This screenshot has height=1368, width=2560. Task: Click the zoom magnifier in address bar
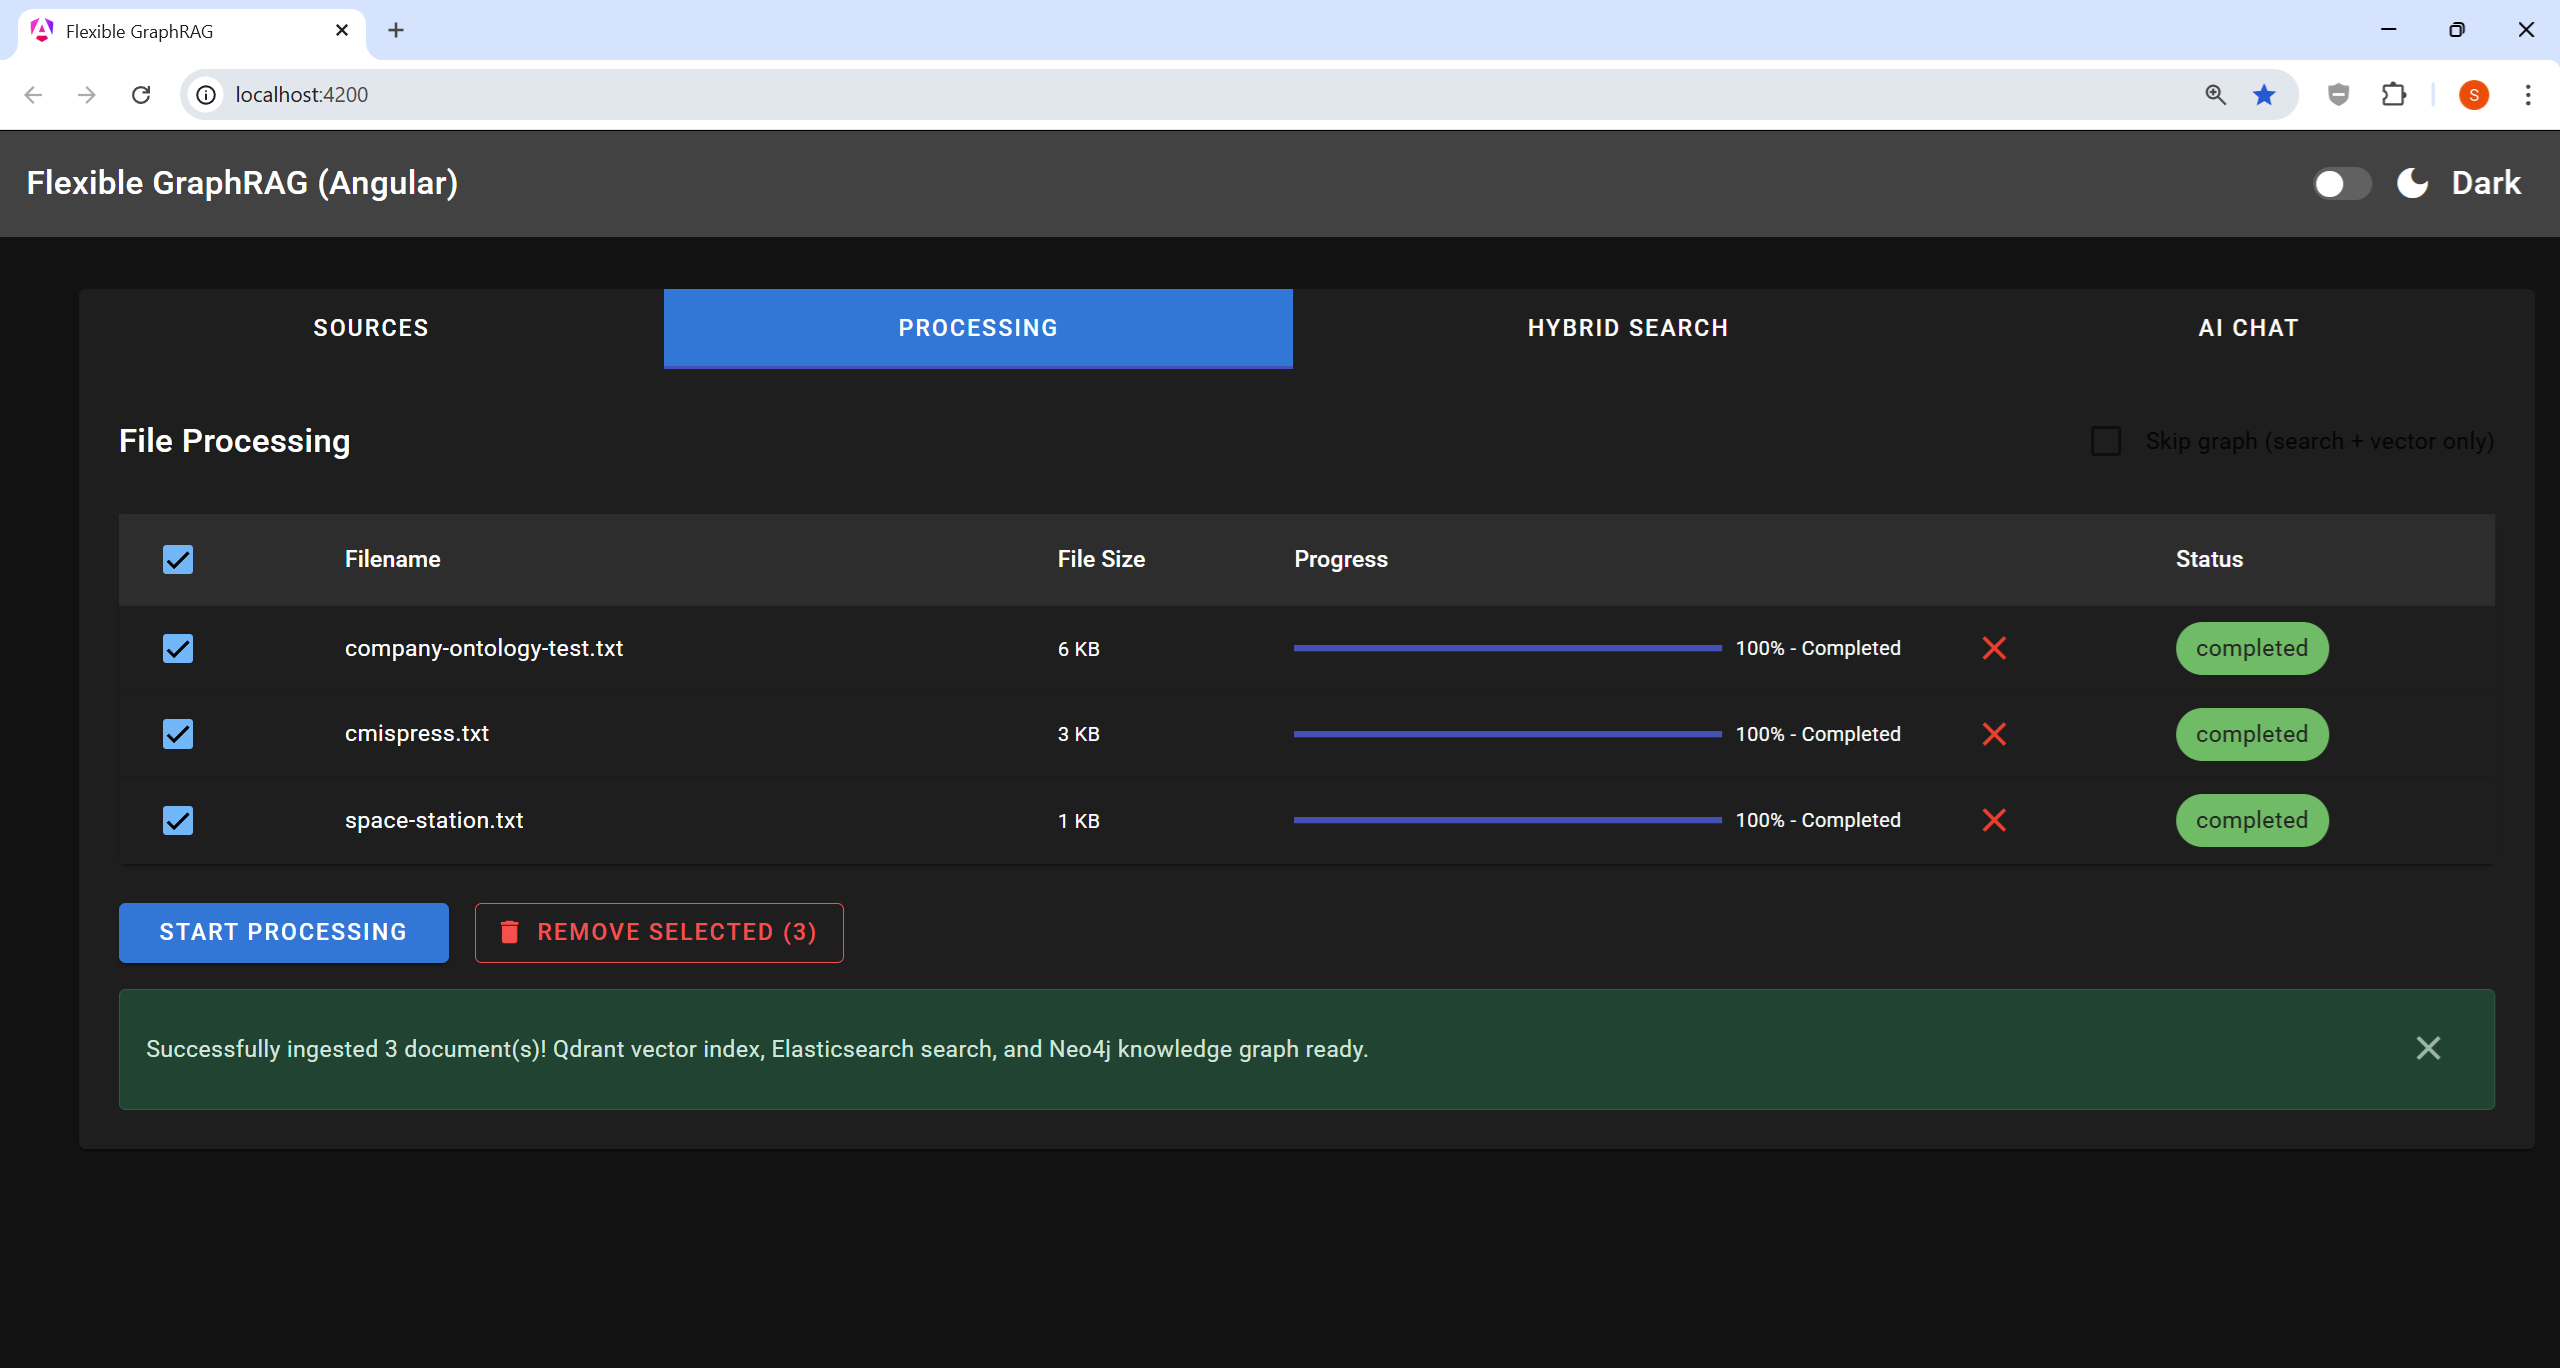tap(2215, 94)
